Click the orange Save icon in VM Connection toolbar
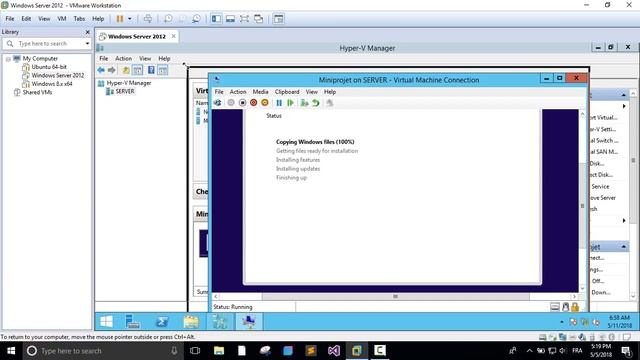640x360 pixels. pyautogui.click(x=265, y=103)
